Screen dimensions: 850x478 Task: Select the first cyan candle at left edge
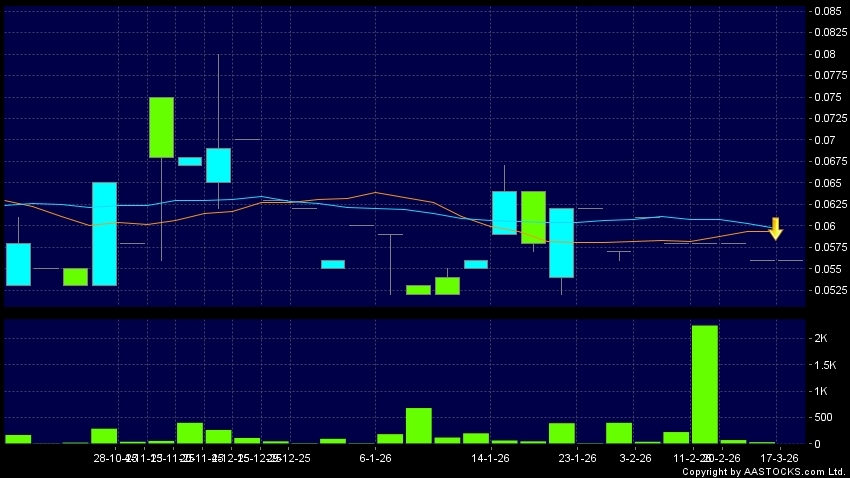pos(18,264)
